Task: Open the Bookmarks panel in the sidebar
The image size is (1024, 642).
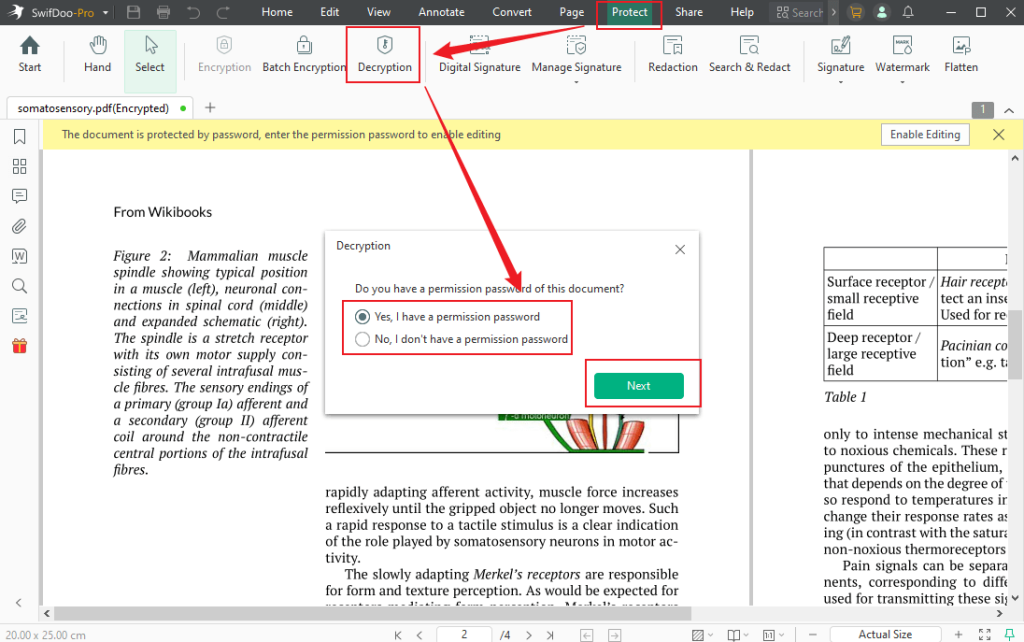Action: [19, 136]
